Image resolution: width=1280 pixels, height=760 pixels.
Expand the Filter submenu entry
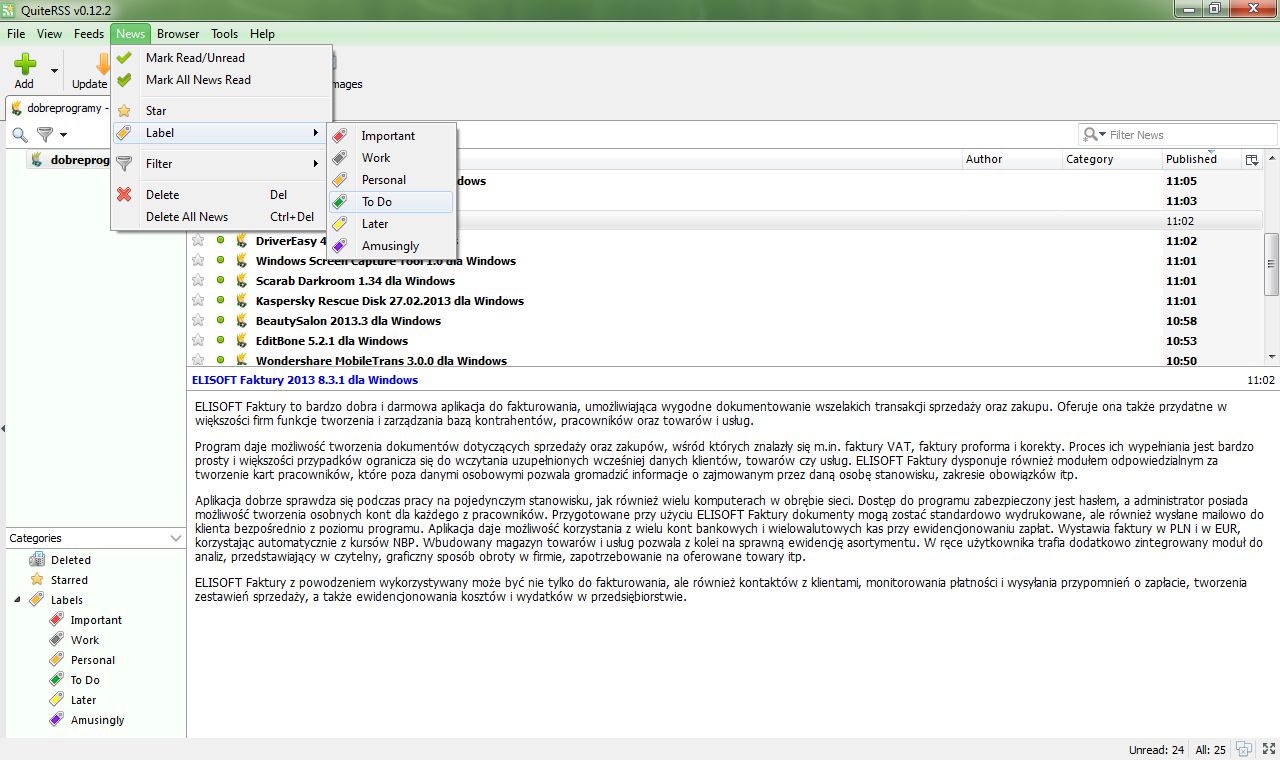pyautogui.click(x=221, y=164)
